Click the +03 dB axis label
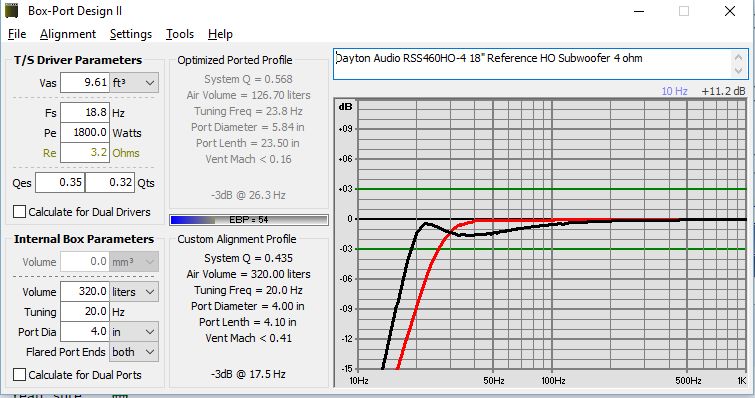 345,189
